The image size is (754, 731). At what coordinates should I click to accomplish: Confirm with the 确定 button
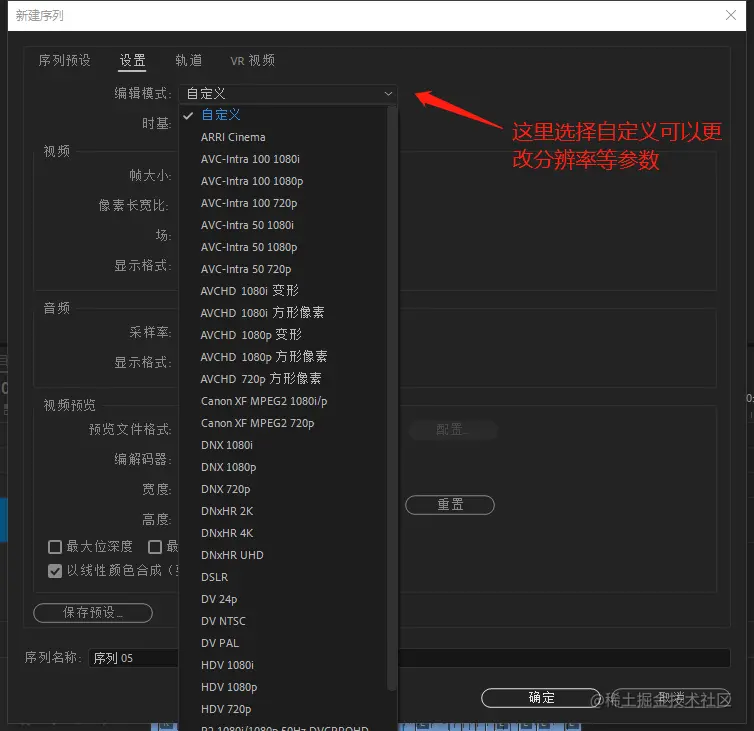tap(541, 698)
